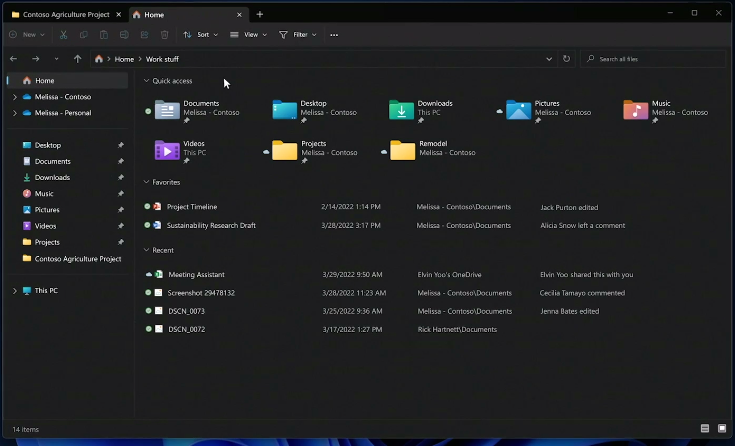Collapse the Favorites section
Image resolution: width=735 pixels, height=446 pixels.
click(146, 182)
